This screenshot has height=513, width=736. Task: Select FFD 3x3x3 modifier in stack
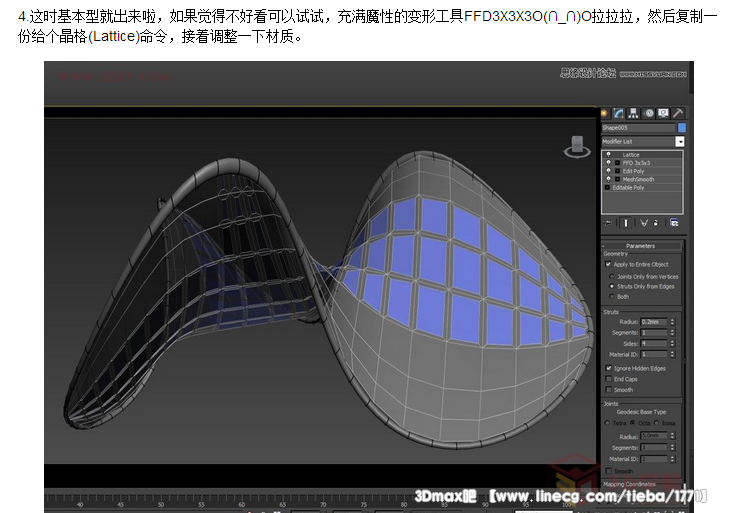[636, 163]
